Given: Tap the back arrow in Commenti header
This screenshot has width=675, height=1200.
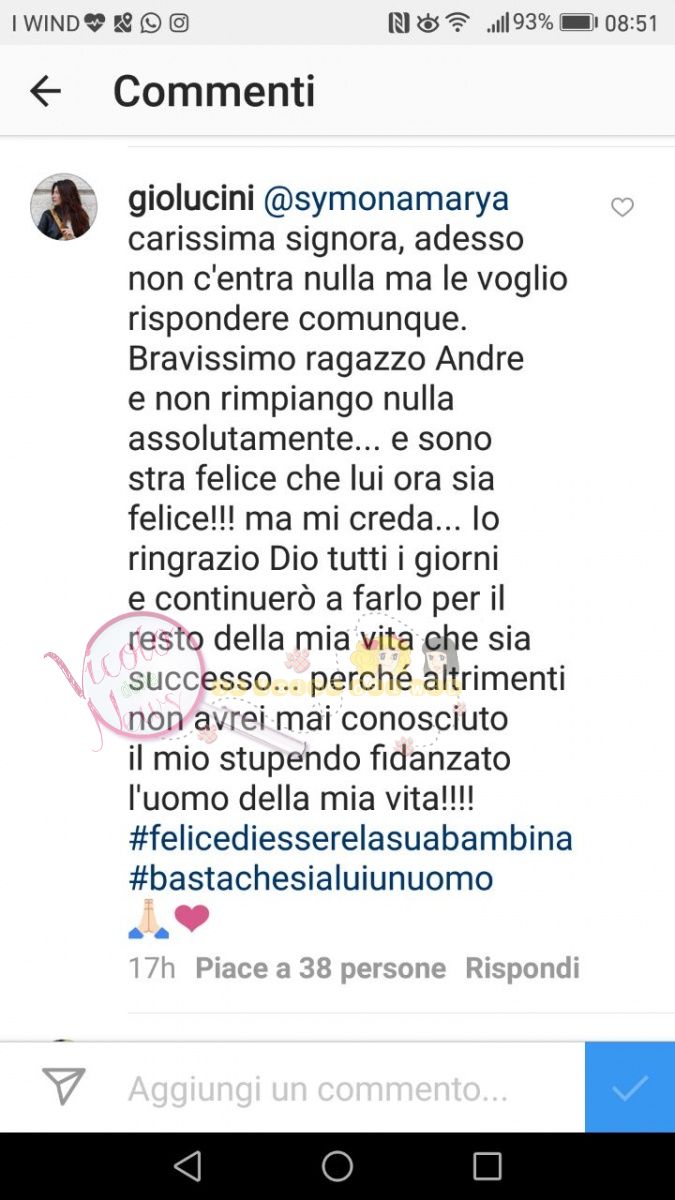Looking at the screenshot, I should [45, 91].
